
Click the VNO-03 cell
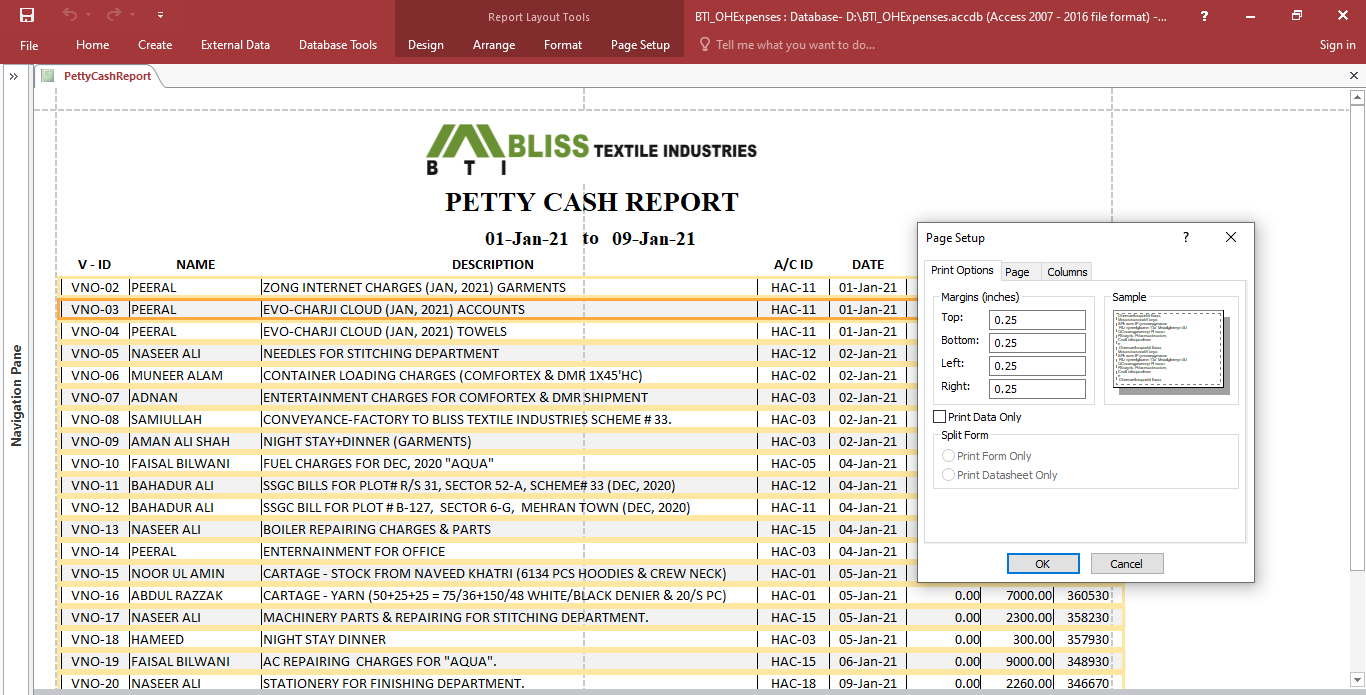click(95, 310)
